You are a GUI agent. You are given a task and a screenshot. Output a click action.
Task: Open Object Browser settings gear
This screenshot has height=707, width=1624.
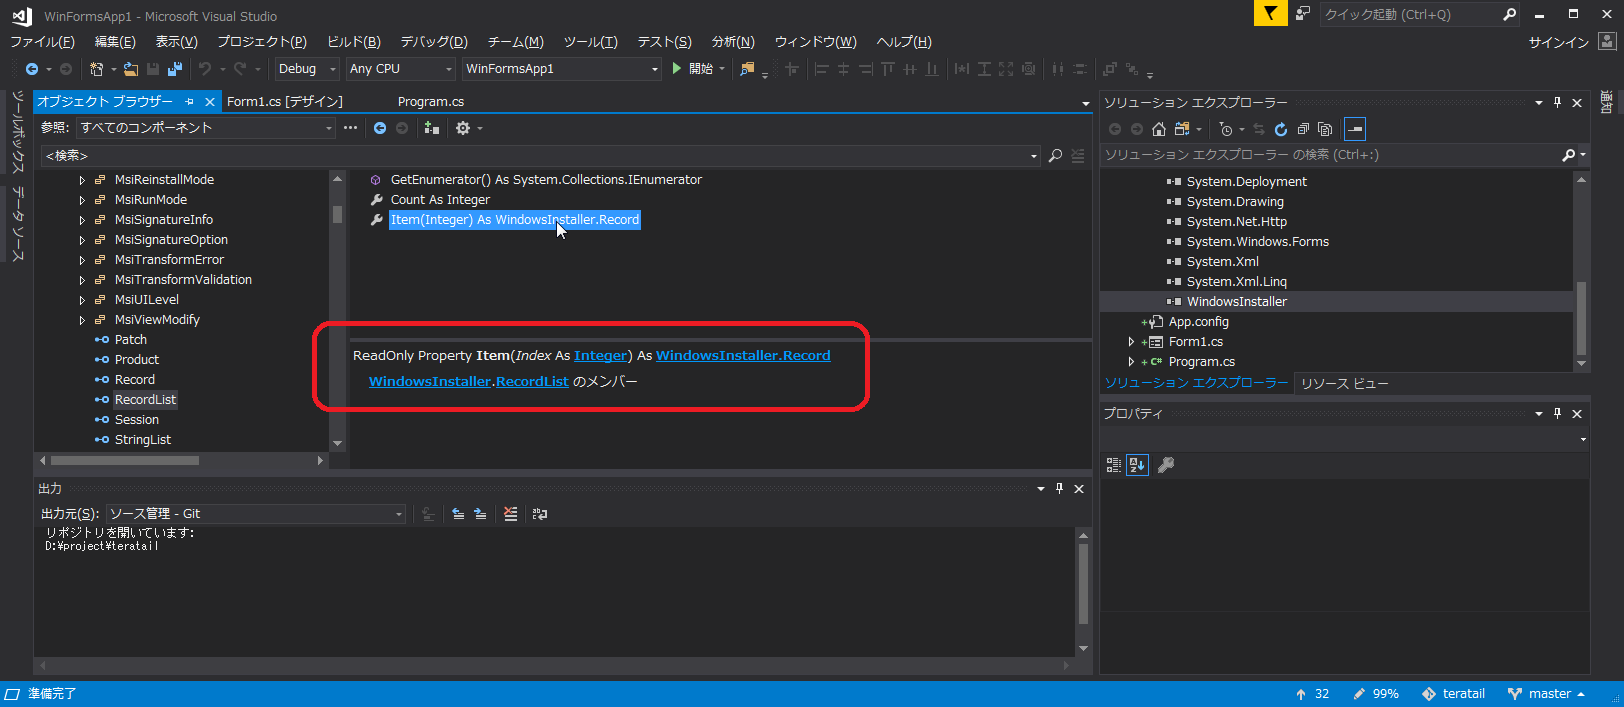[463, 128]
